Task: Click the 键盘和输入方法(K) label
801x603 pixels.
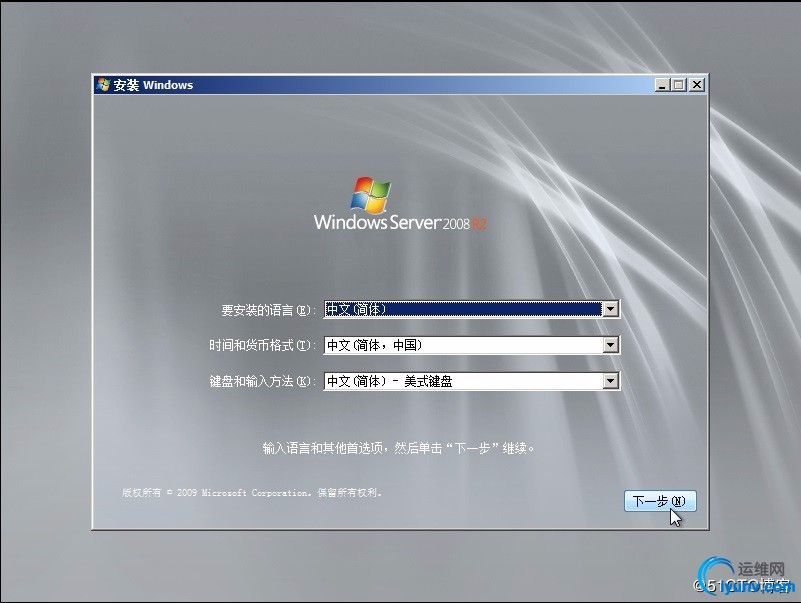Action: point(263,381)
